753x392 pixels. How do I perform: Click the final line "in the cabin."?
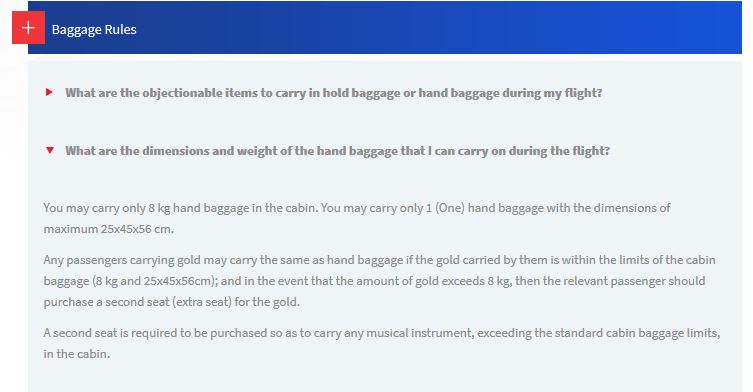click(x=77, y=354)
